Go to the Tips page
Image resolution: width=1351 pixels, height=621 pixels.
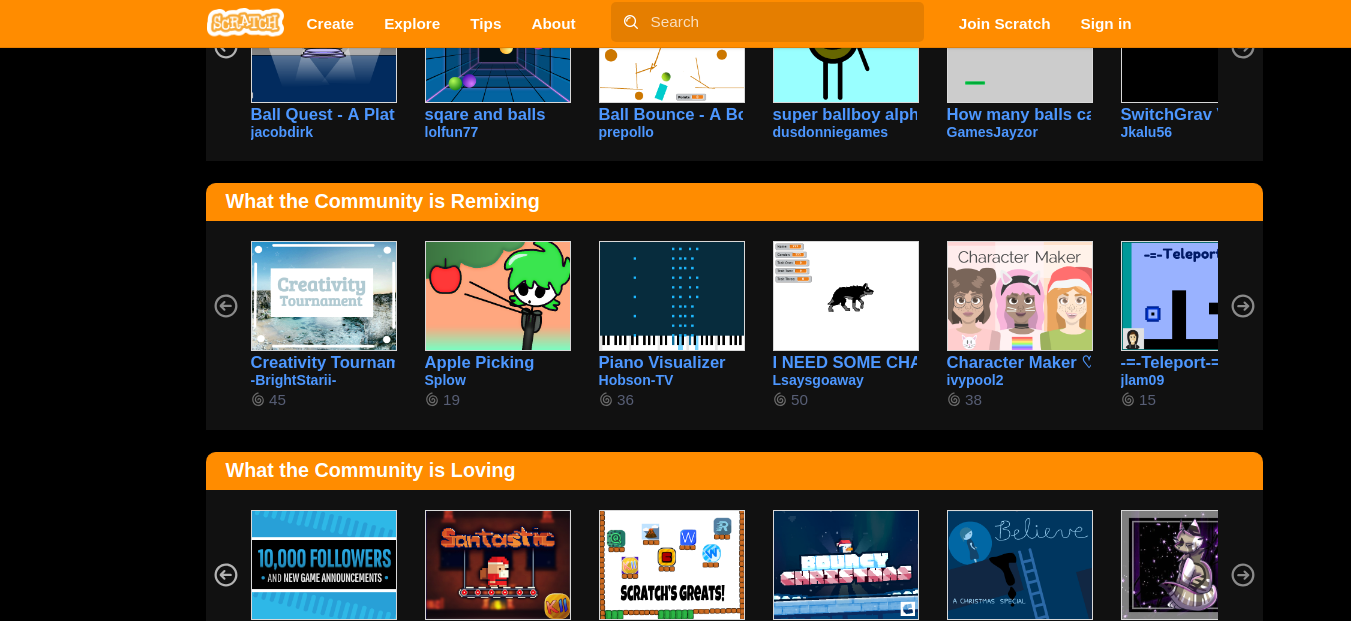tap(485, 24)
